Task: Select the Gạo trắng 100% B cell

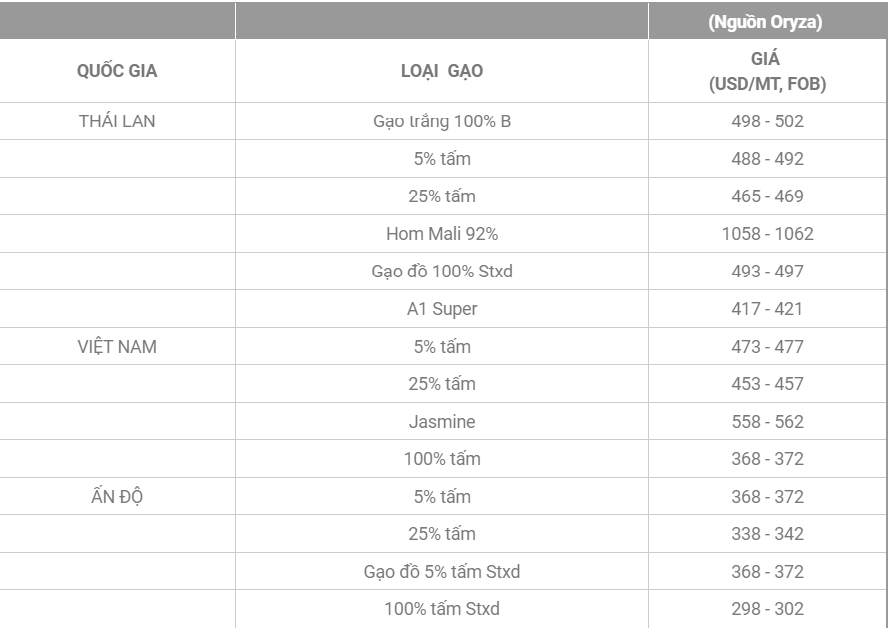Action: pos(442,121)
